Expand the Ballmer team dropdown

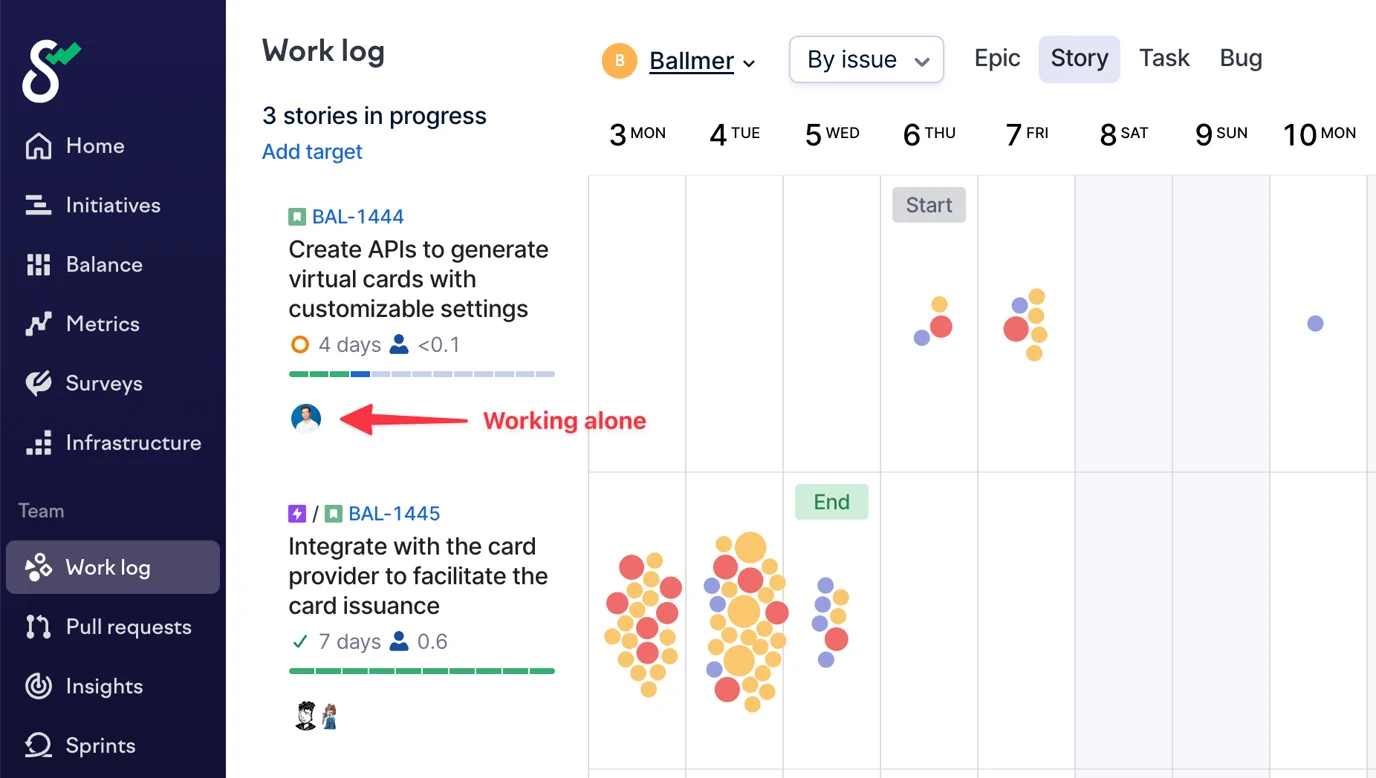coord(700,62)
